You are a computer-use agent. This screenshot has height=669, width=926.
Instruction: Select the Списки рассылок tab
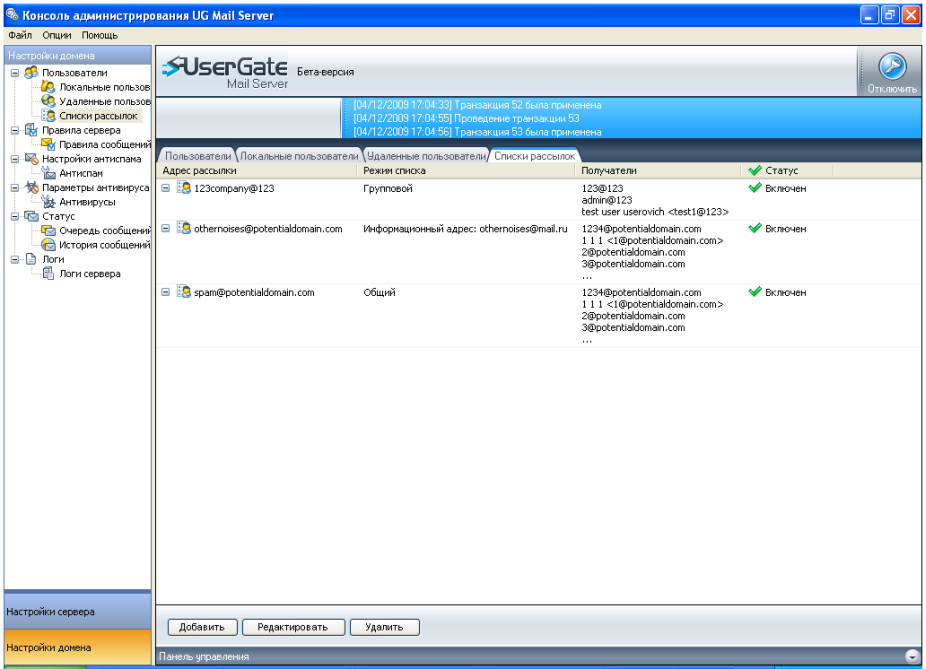click(x=534, y=156)
